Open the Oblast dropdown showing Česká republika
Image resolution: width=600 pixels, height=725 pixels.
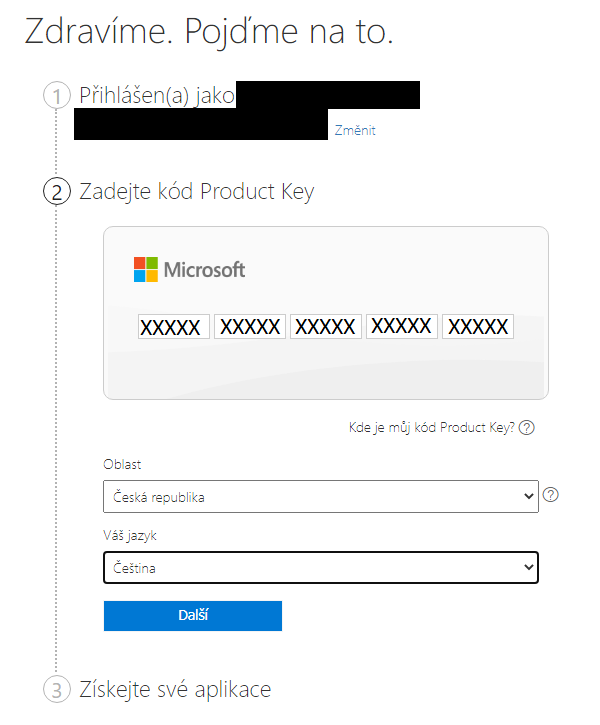(321, 497)
